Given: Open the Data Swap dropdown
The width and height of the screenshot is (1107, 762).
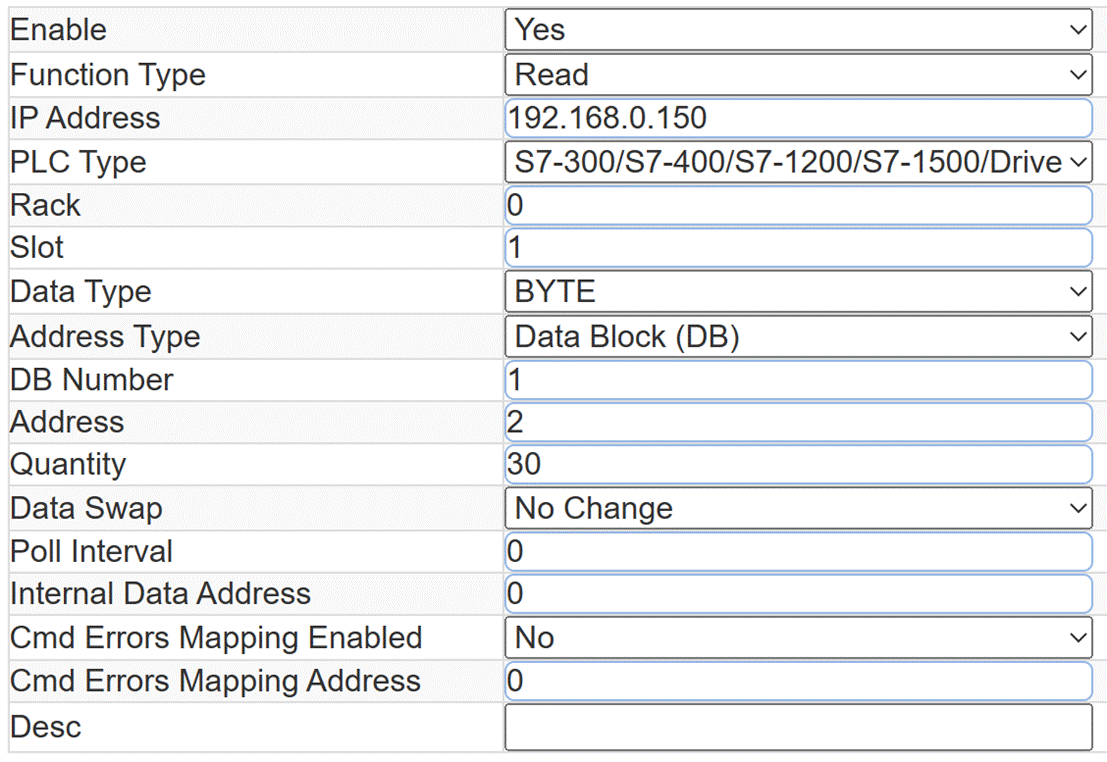Looking at the screenshot, I should 798,508.
